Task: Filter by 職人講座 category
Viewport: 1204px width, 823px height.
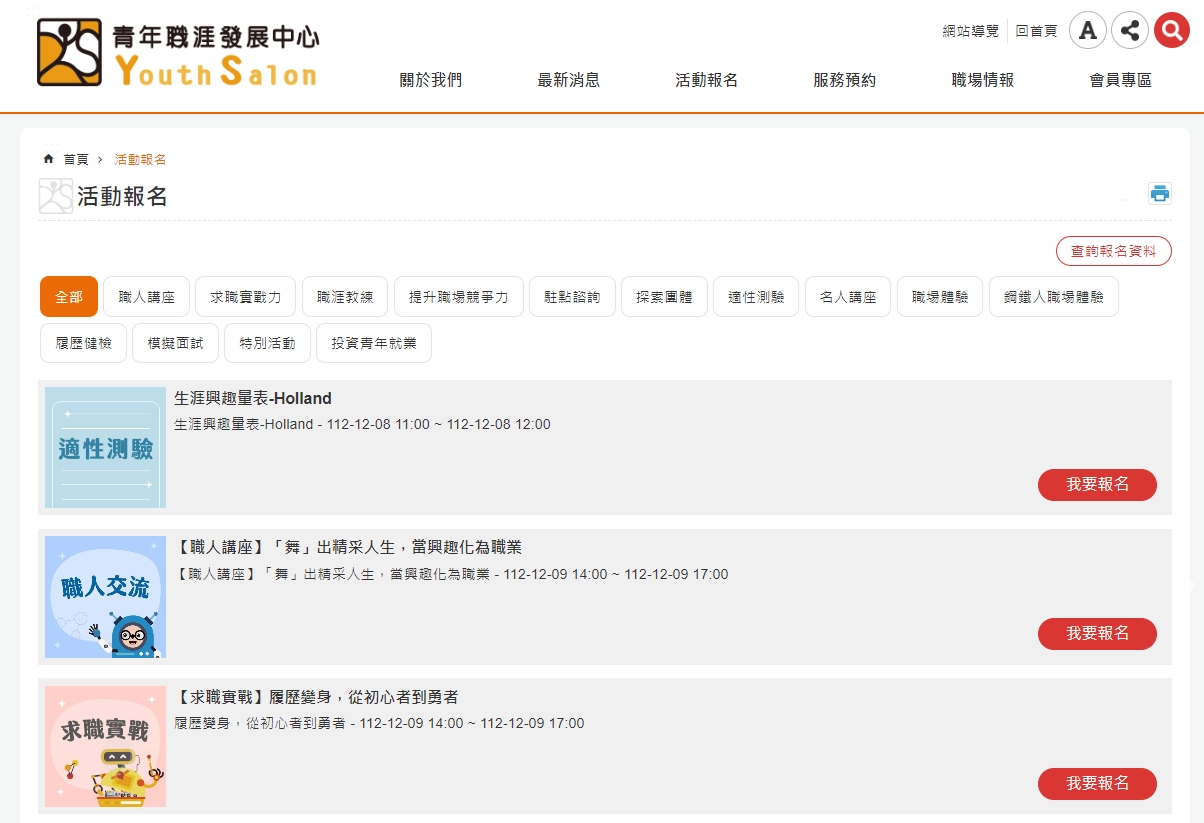Action: coord(146,297)
